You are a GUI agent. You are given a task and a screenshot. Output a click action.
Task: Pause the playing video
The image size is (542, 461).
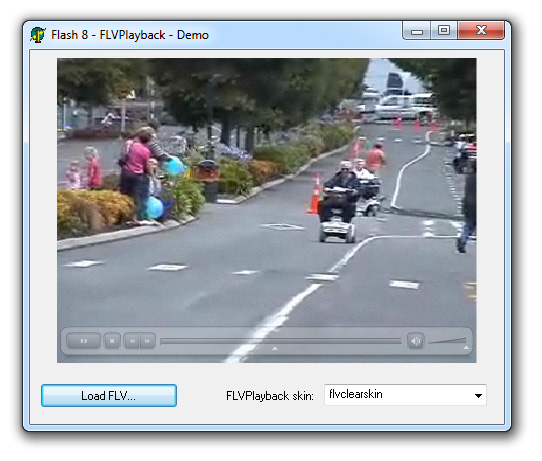[x=84, y=341]
